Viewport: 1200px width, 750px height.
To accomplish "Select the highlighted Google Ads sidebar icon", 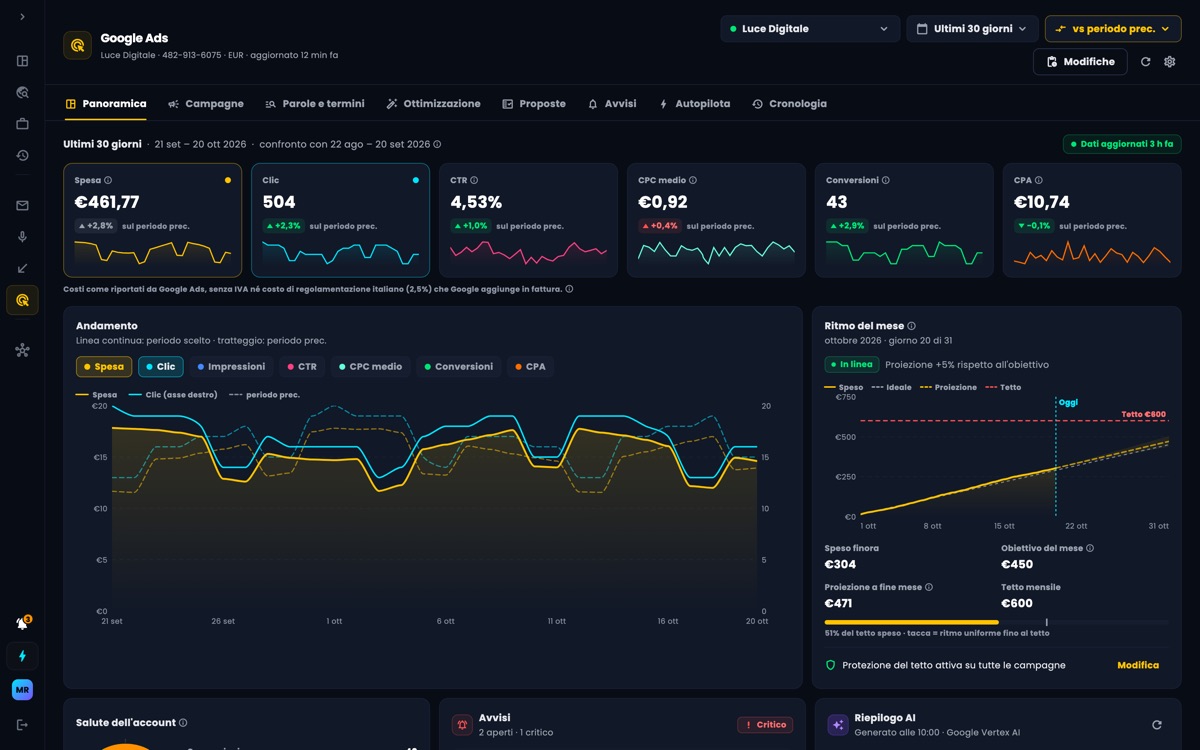I will [x=22, y=300].
